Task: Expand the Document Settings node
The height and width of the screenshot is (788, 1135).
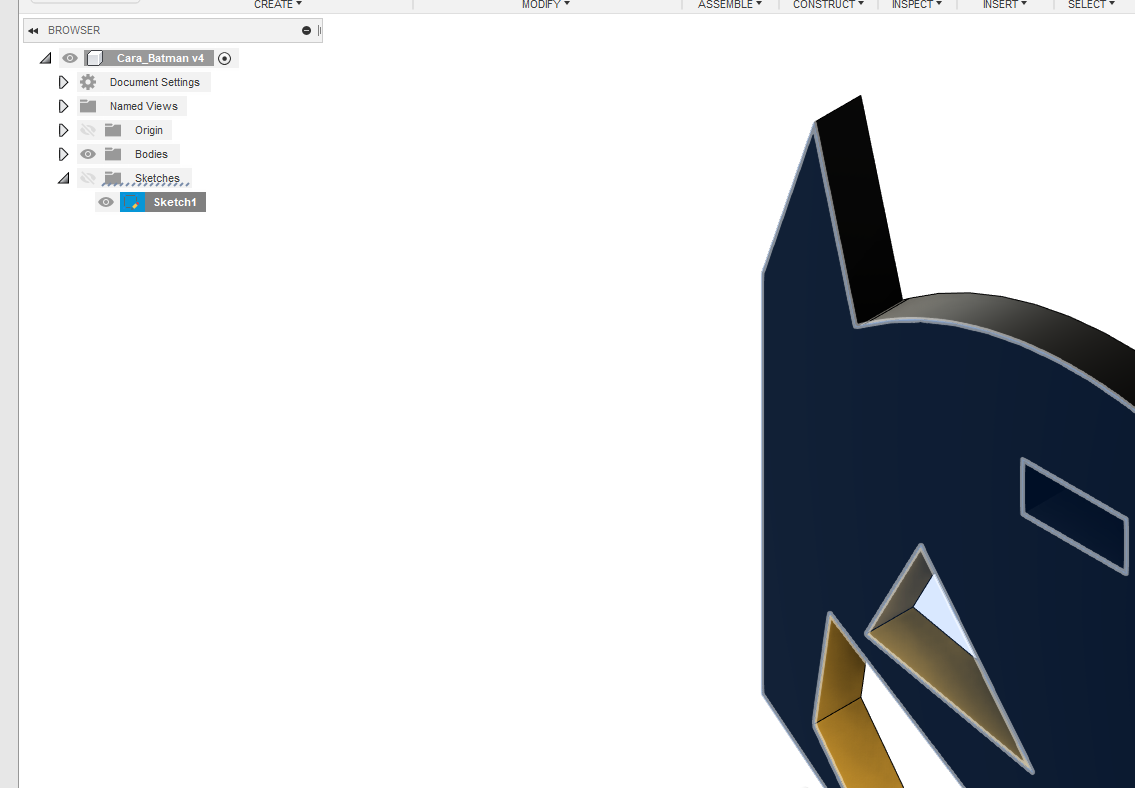Action: (63, 82)
